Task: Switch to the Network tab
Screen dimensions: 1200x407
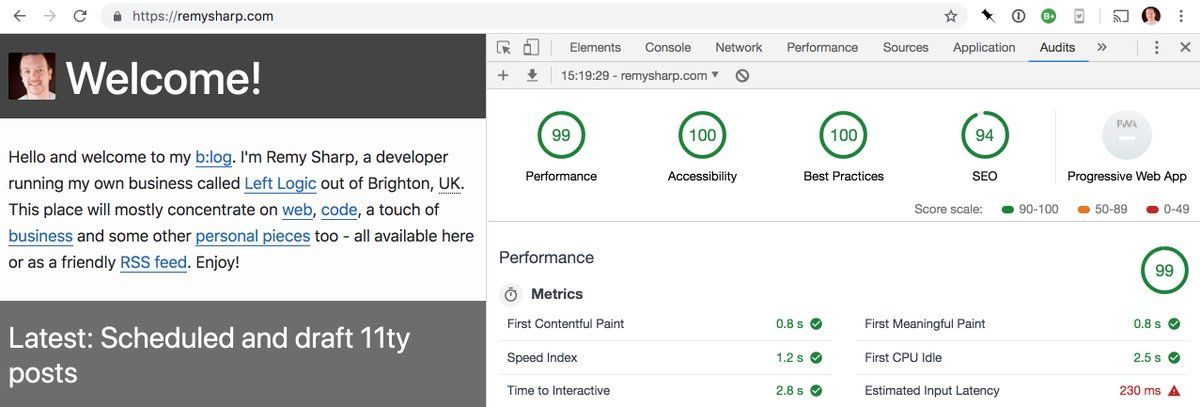Action: click(x=738, y=47)
